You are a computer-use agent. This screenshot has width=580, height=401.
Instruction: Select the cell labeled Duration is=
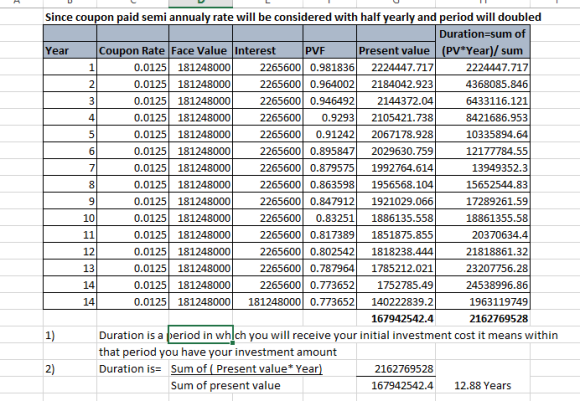pyautogui.click(x=130, y=369)
